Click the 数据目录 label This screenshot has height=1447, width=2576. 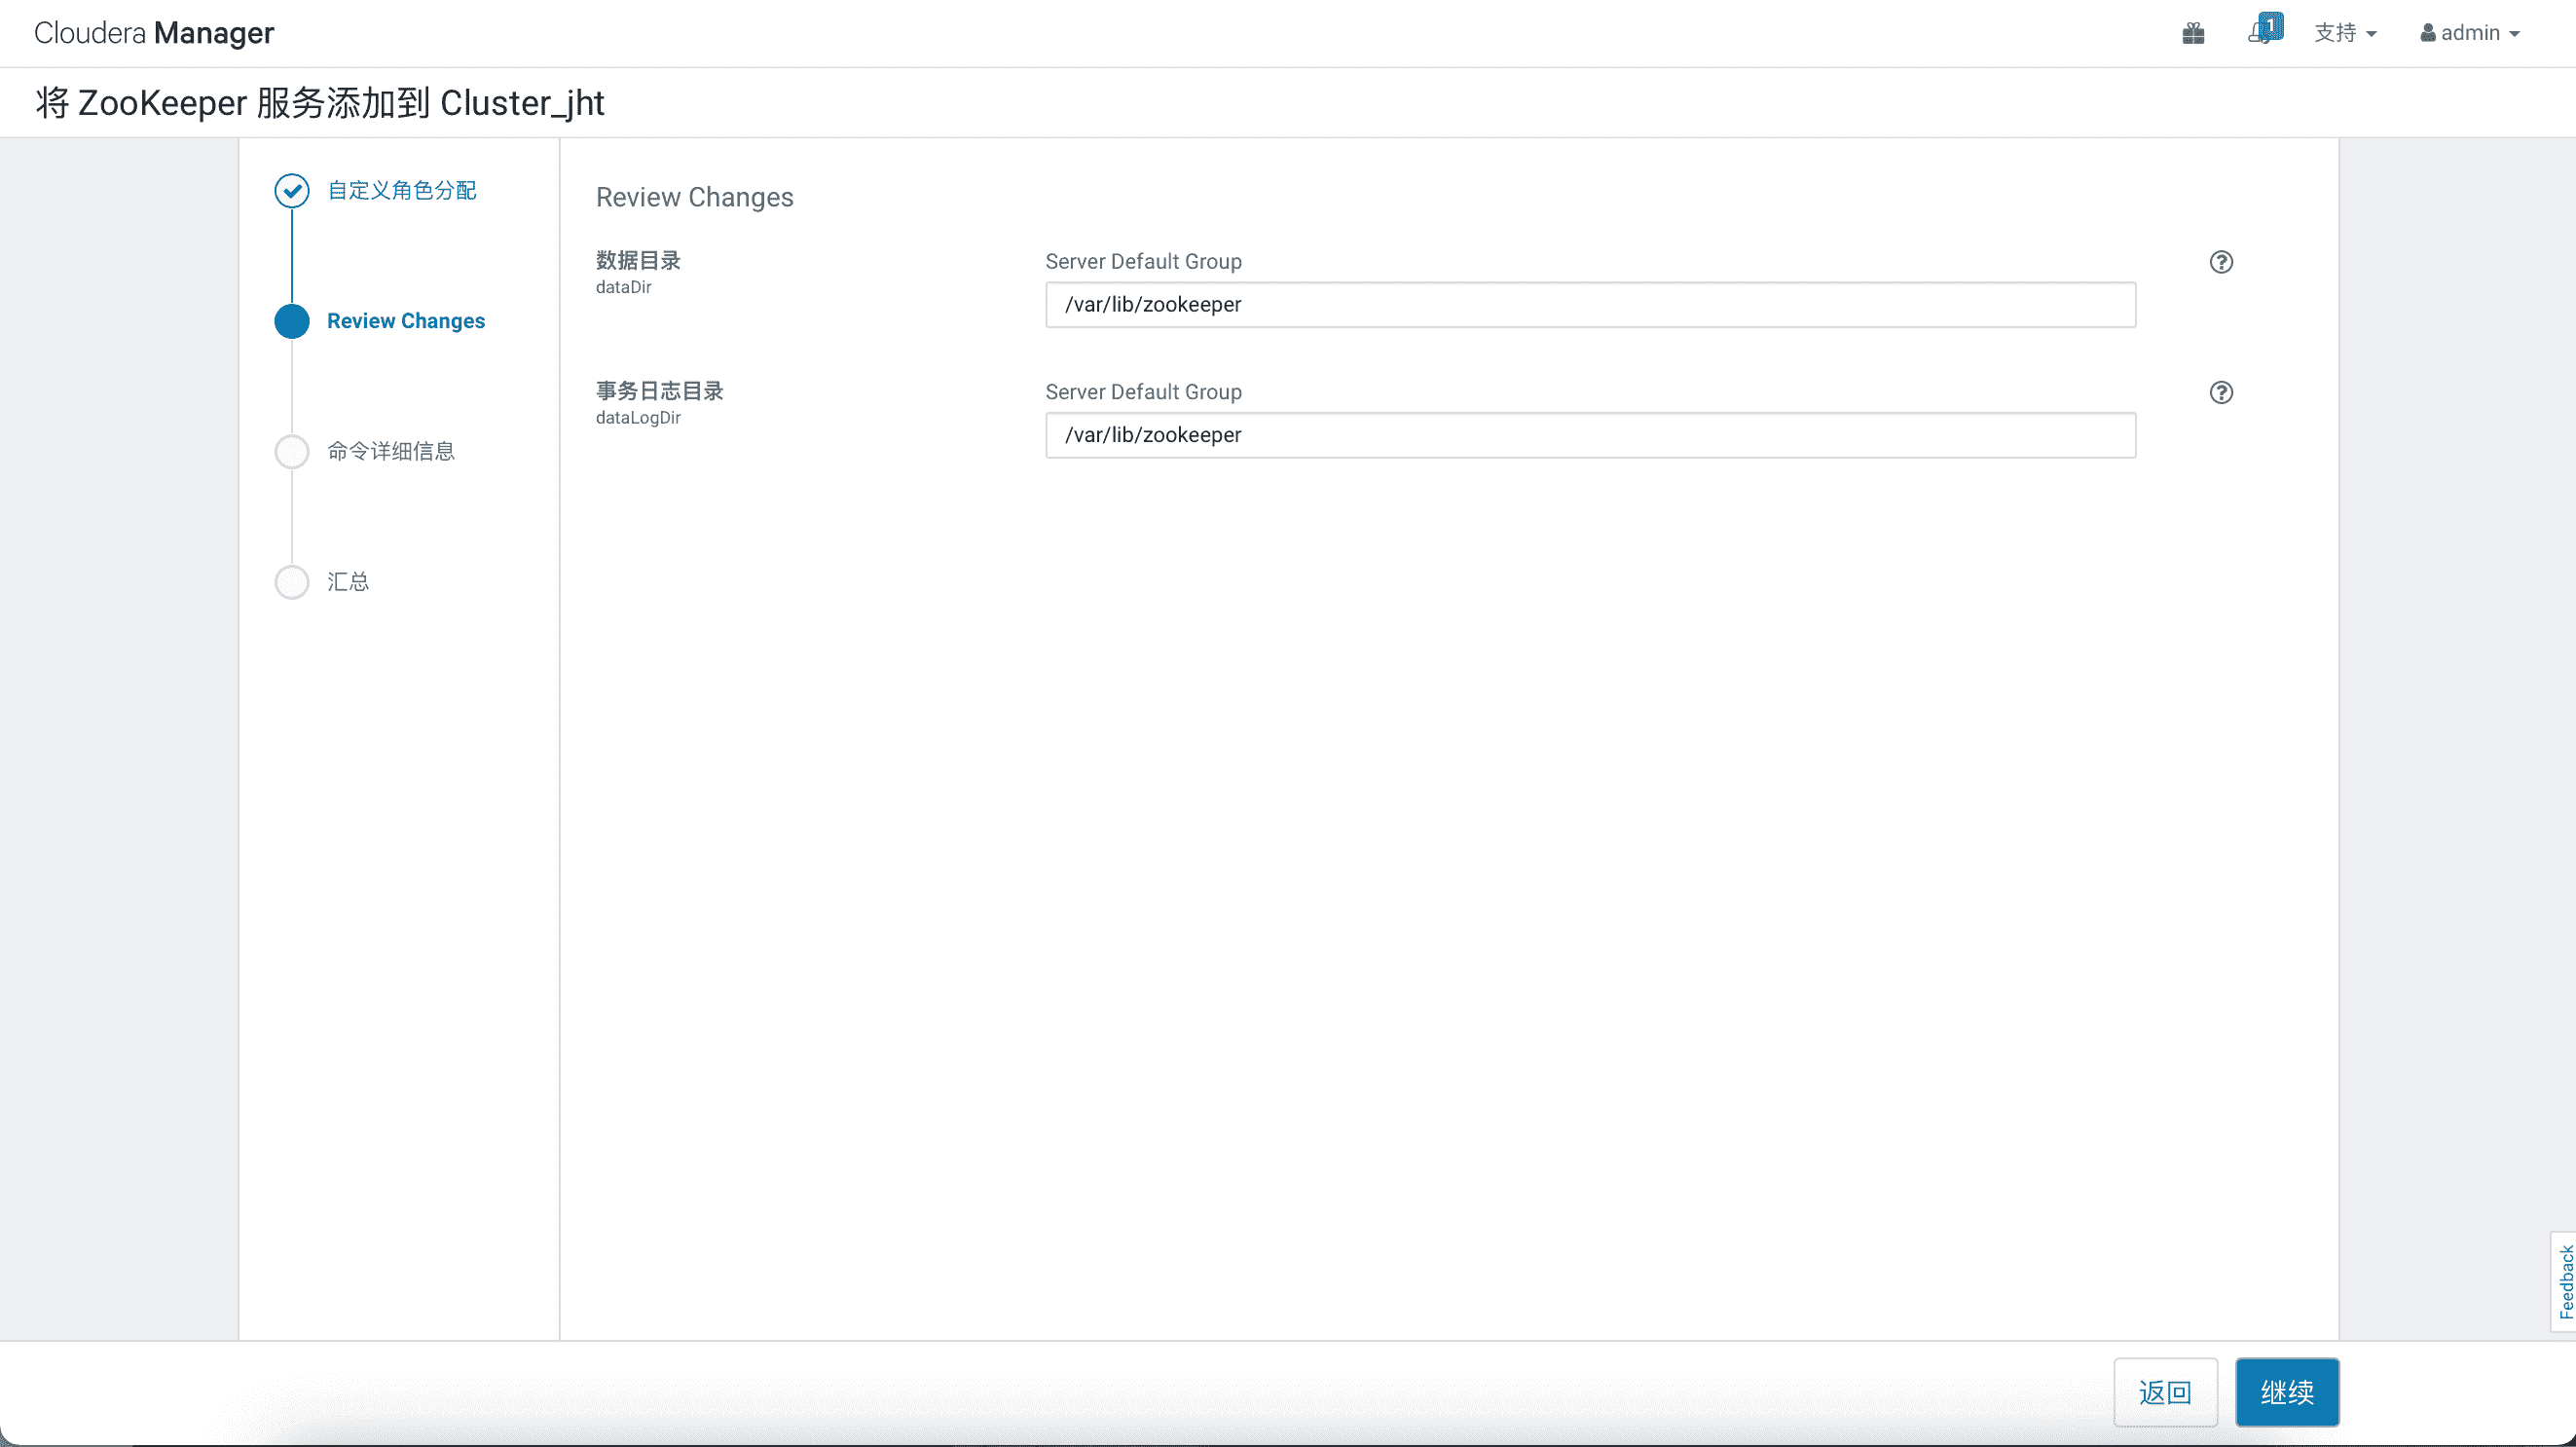[638, 261]
